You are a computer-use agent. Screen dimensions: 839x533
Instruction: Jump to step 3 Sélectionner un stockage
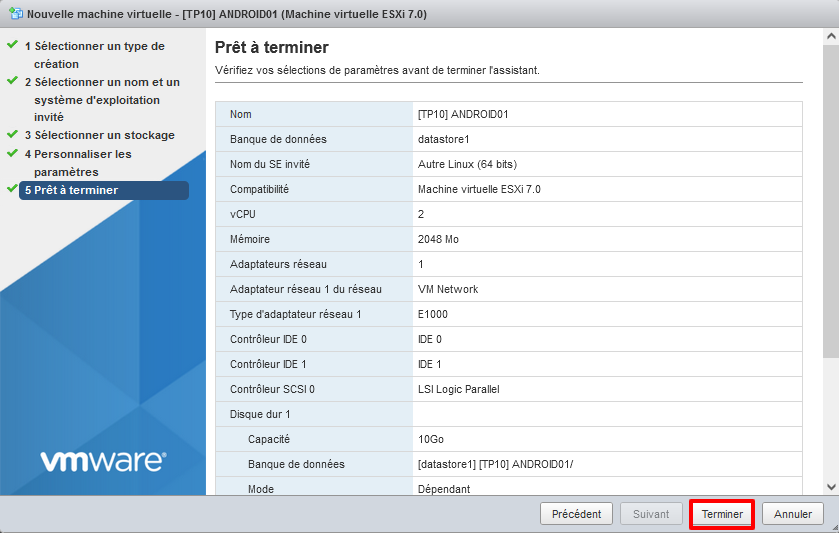click(99, 135)
